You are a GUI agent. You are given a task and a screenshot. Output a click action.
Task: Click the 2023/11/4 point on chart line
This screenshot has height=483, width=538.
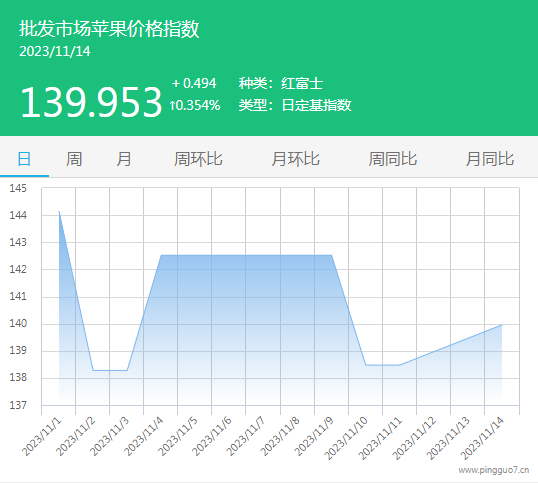pos(161,255)
